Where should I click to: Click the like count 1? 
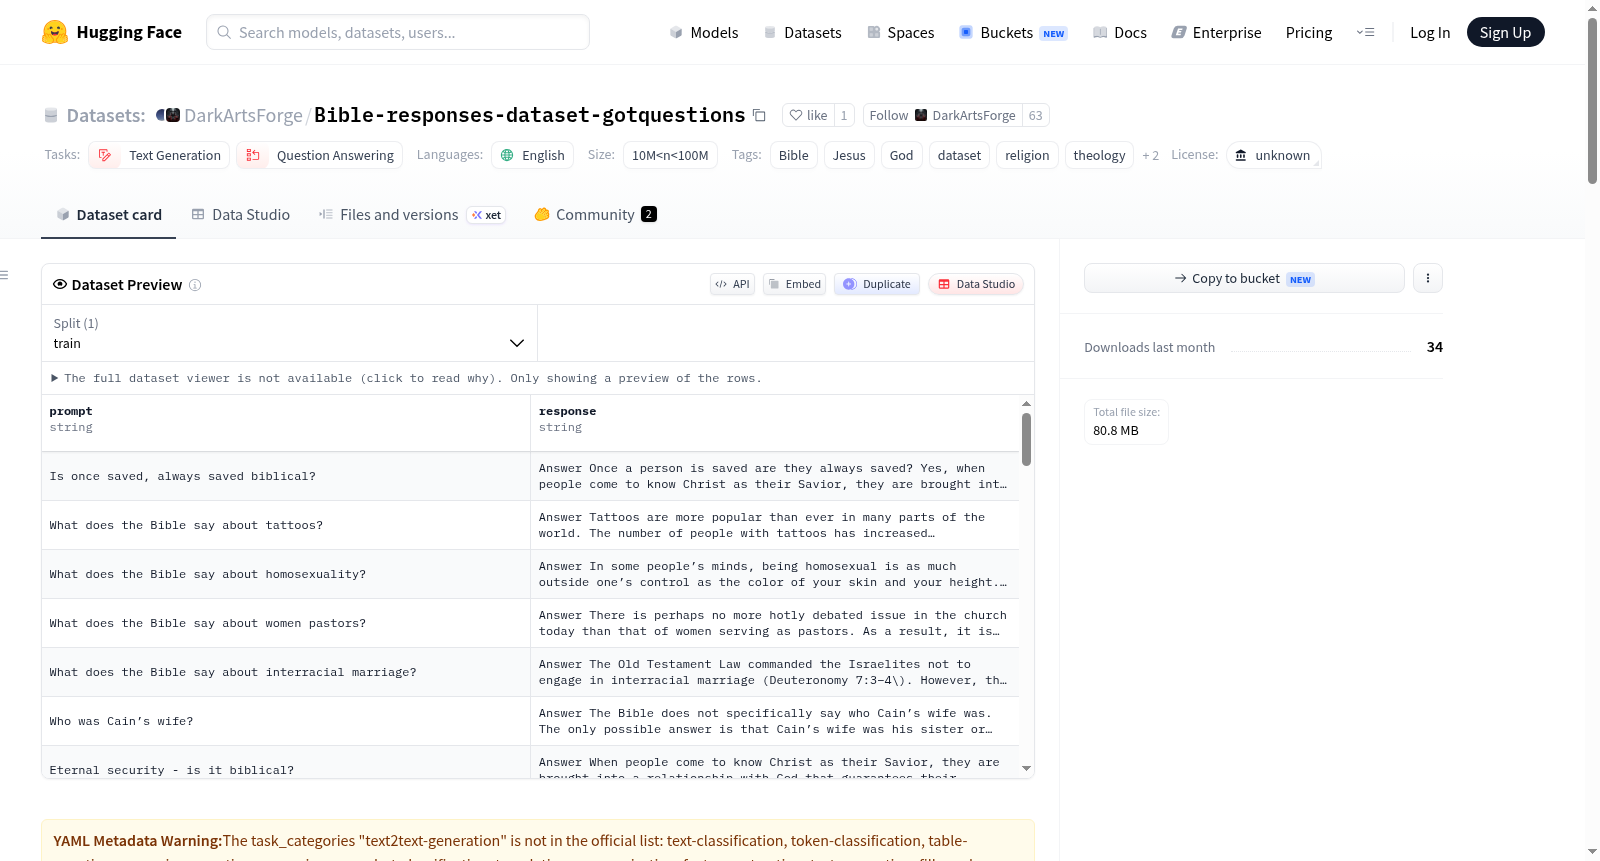pyautogui.click(x=844, y=115)
